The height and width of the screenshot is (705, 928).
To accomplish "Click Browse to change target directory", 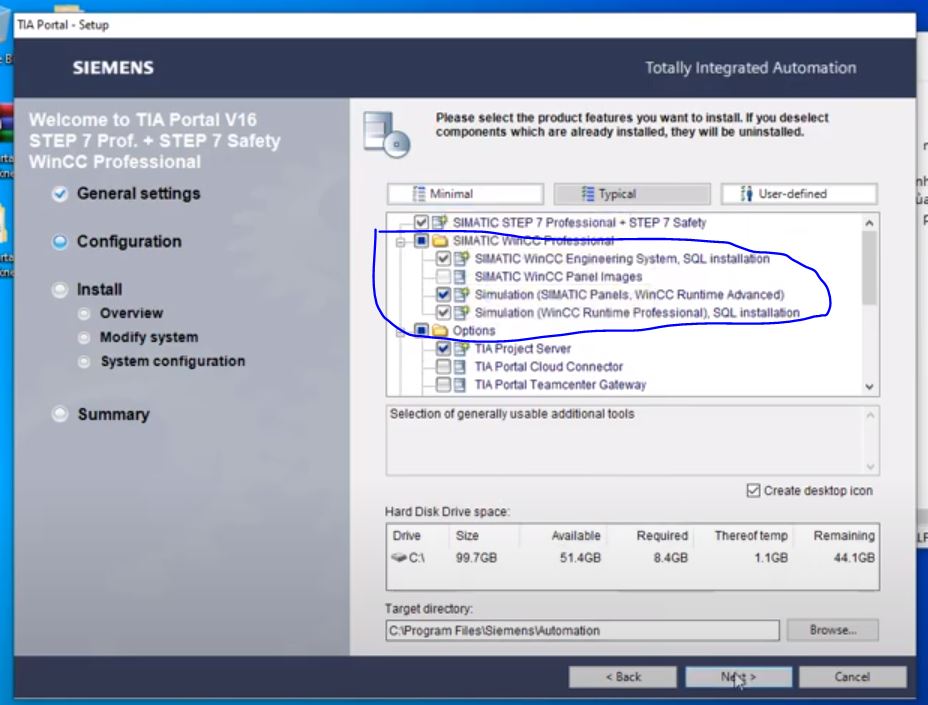I will tap(832, 631).
